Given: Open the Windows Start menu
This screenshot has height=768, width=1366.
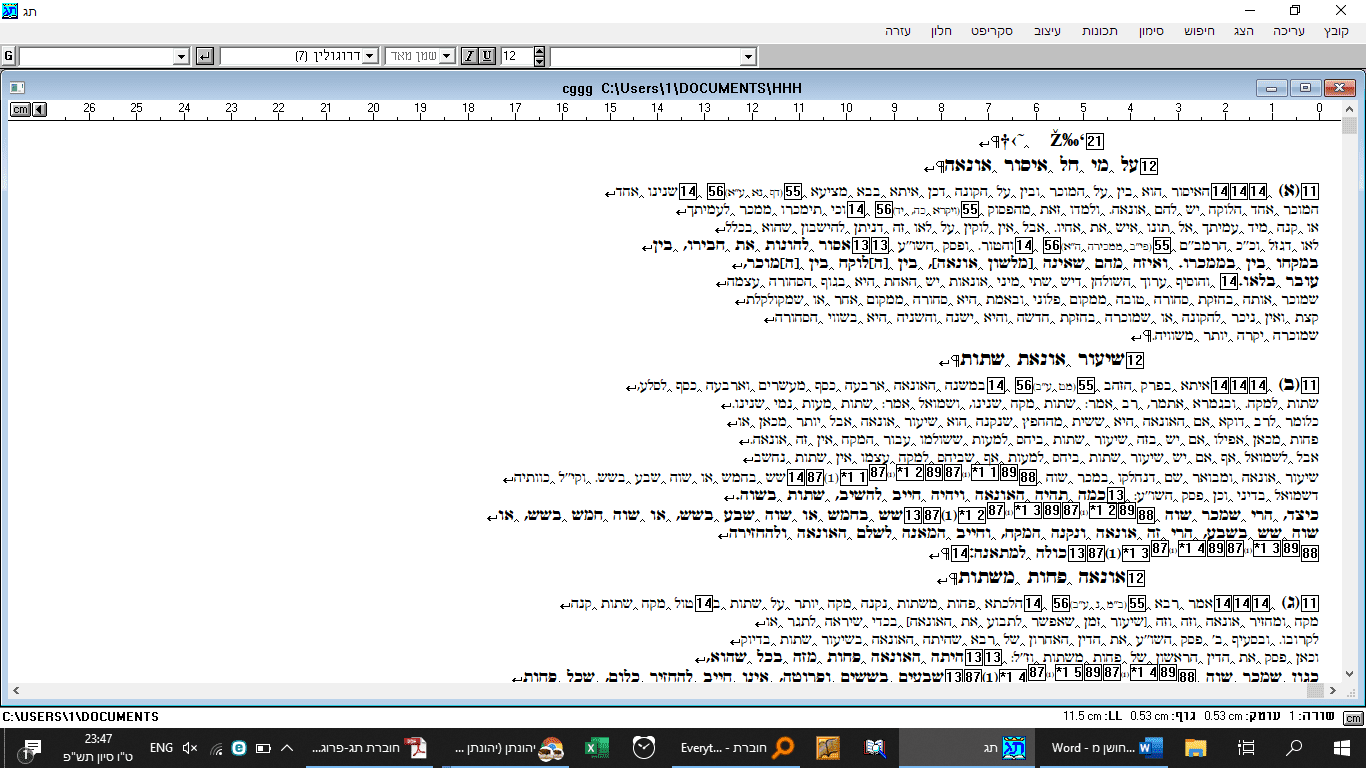Looking at the screenshot, I should click(1341, 747).
